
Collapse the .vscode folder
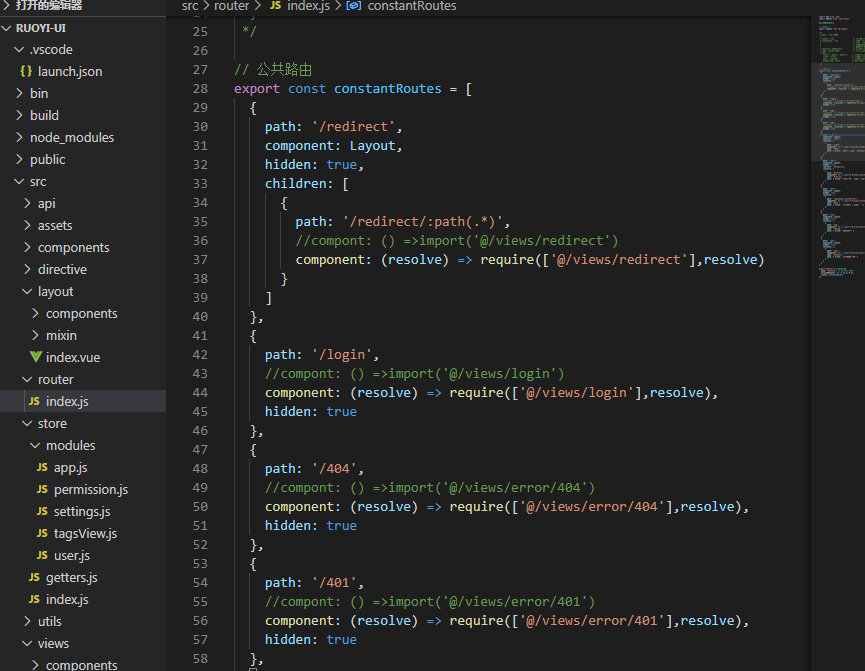point(19,49)
